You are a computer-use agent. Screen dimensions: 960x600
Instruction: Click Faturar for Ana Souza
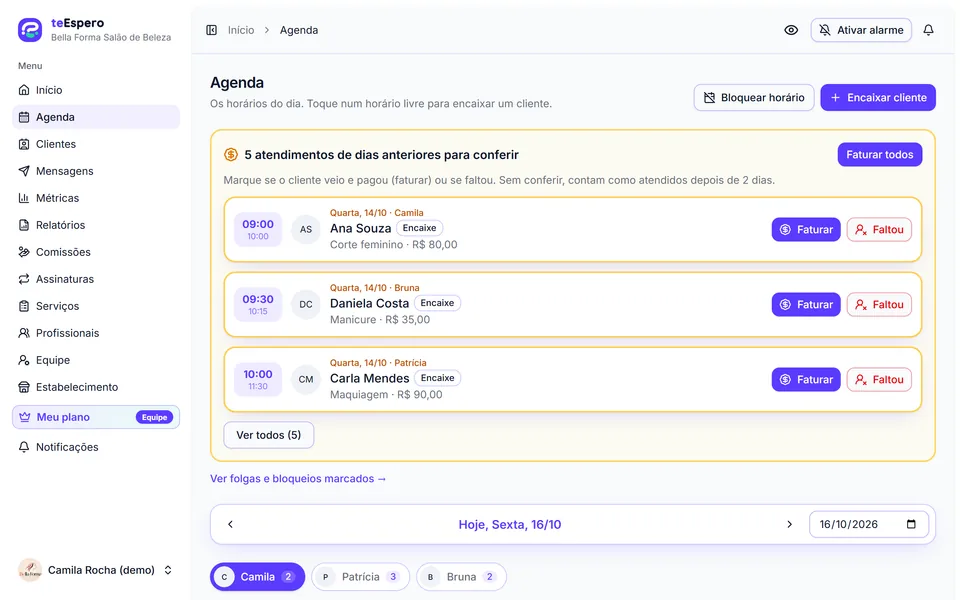click(806, 230)
